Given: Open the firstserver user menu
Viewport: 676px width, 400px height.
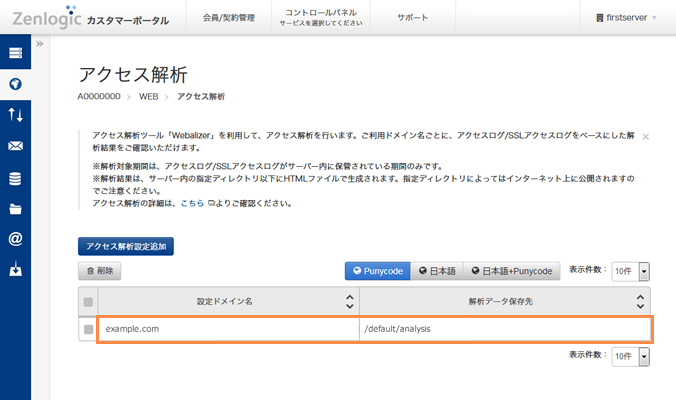Looking at the screenshot, I should 633,18.
